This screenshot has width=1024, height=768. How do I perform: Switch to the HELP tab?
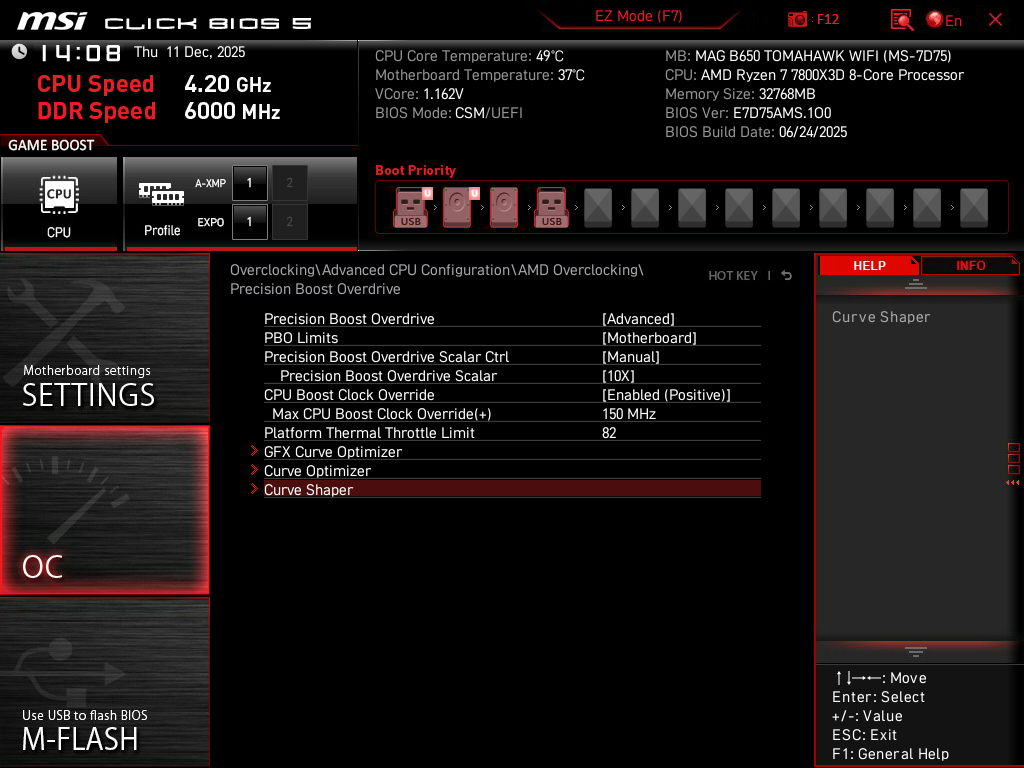pos(869,266)
